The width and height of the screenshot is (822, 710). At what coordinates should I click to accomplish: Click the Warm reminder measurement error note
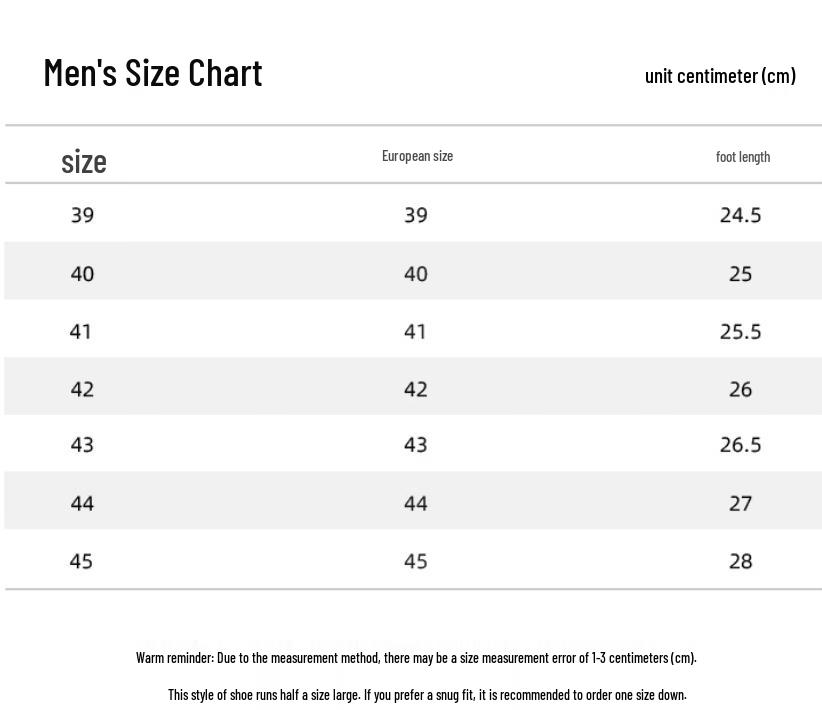(416, 658)
